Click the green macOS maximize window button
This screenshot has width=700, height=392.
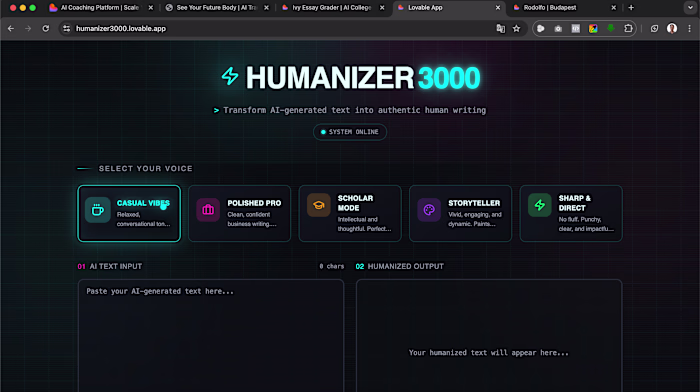(33, 8)
